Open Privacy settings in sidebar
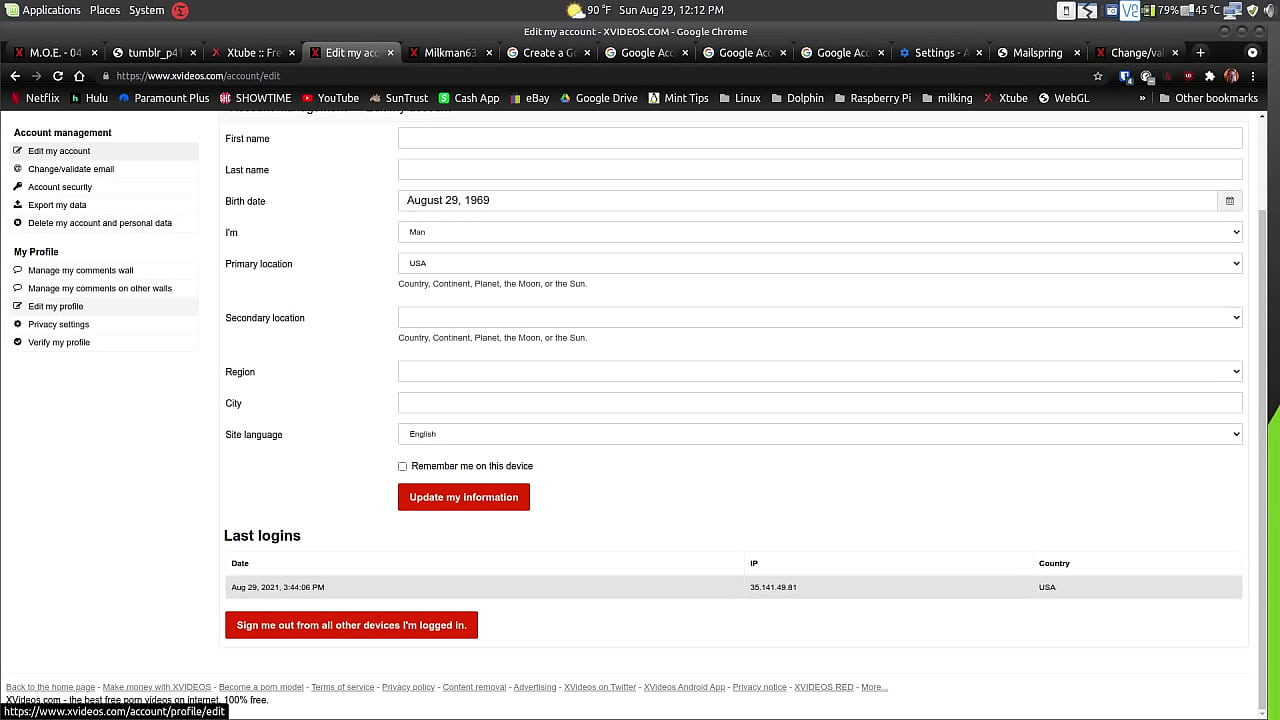1280x720 pixels. pos(58,324)
